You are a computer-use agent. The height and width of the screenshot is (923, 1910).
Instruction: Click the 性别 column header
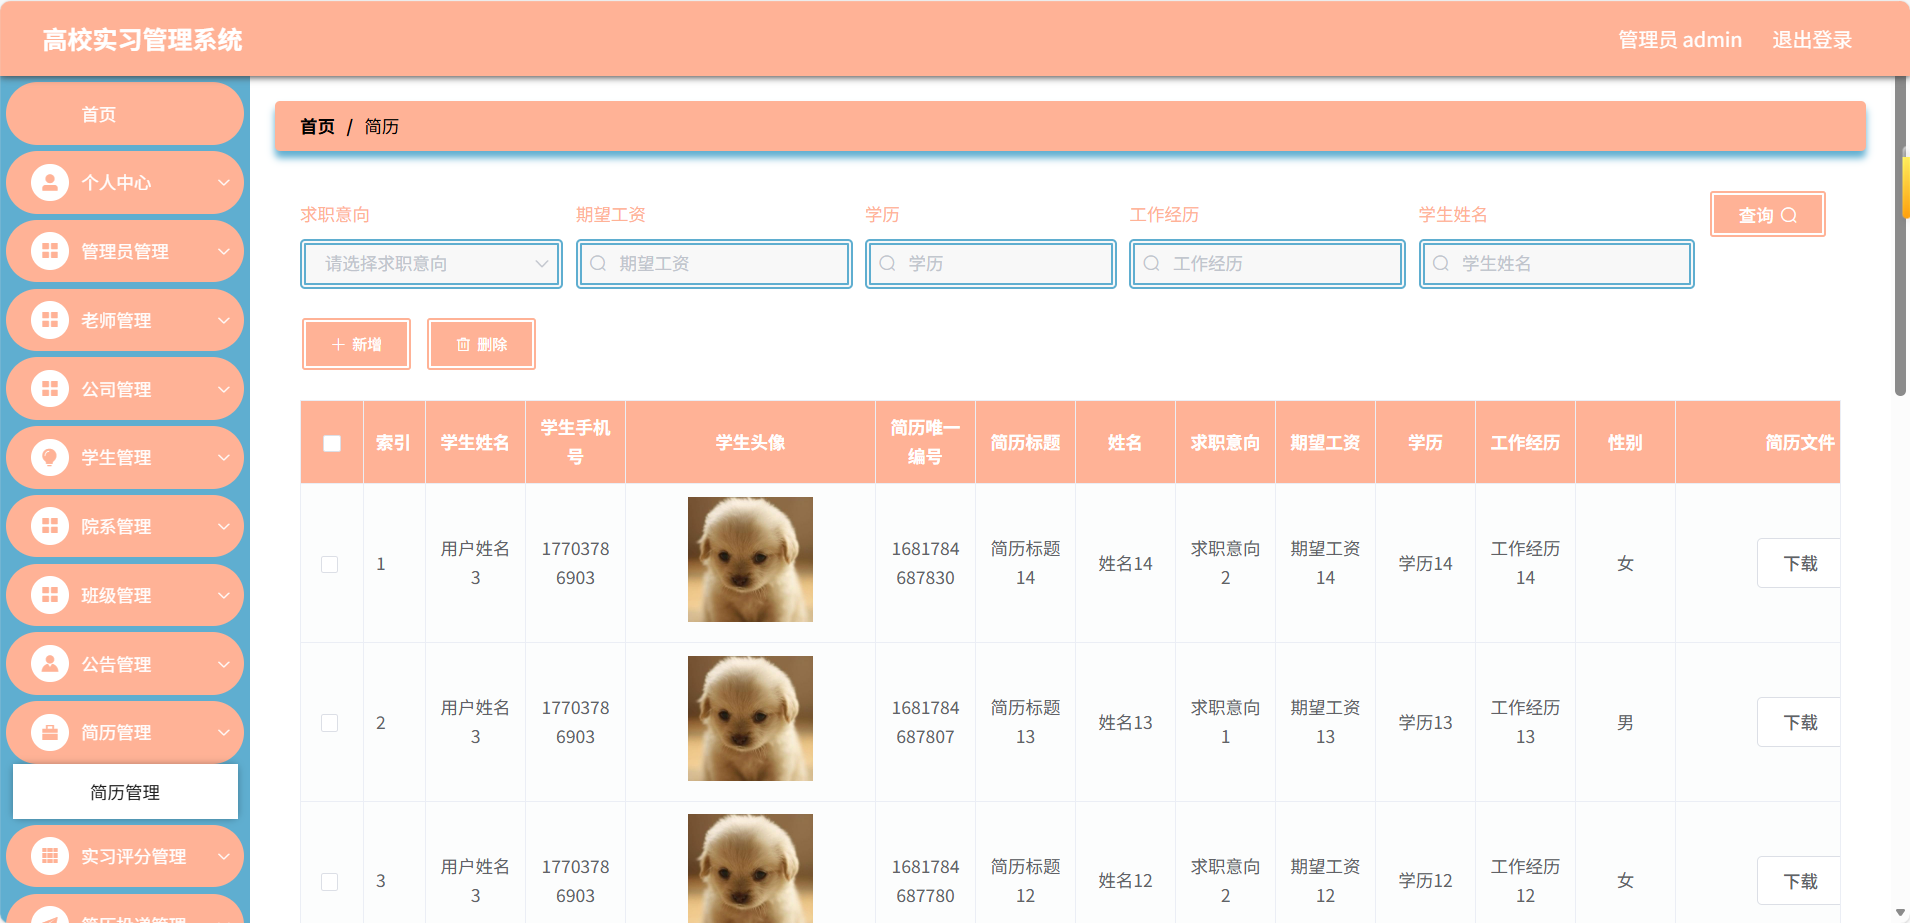tap(1625, 443)
